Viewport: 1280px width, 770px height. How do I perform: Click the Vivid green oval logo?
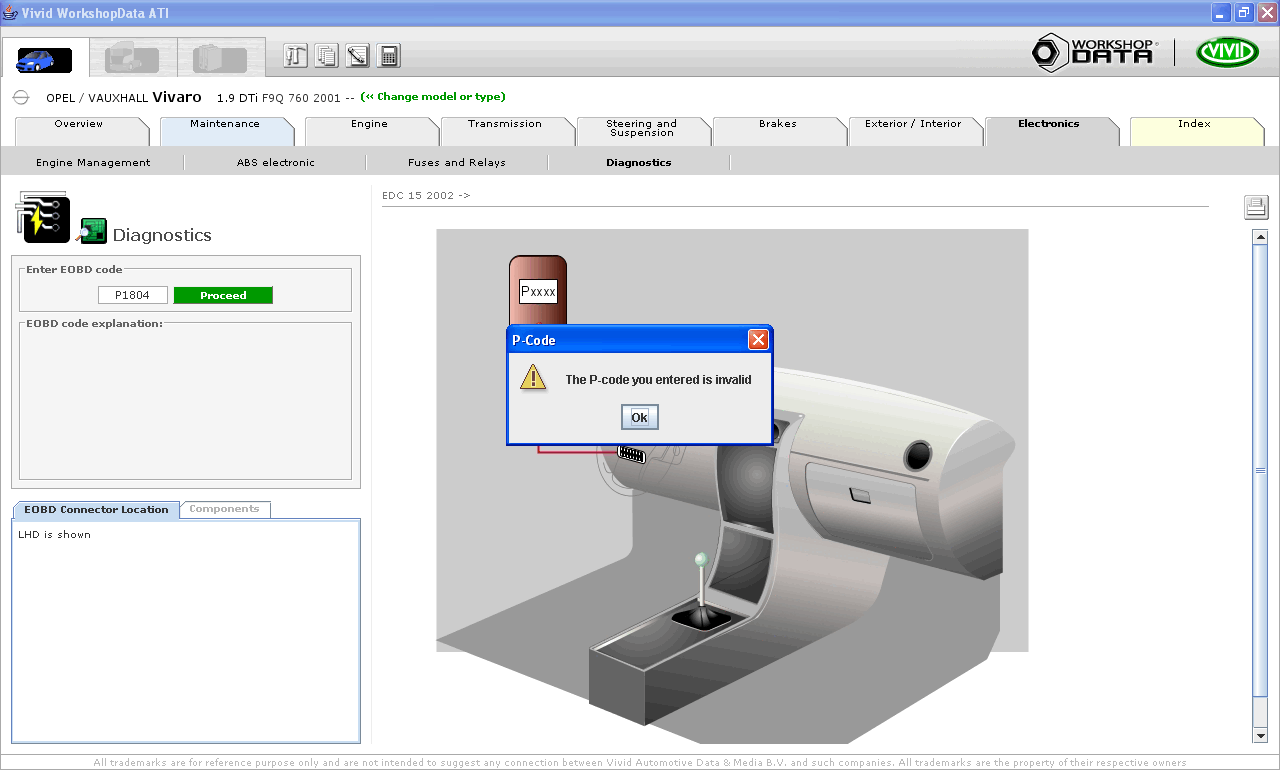click(1227, 52)
